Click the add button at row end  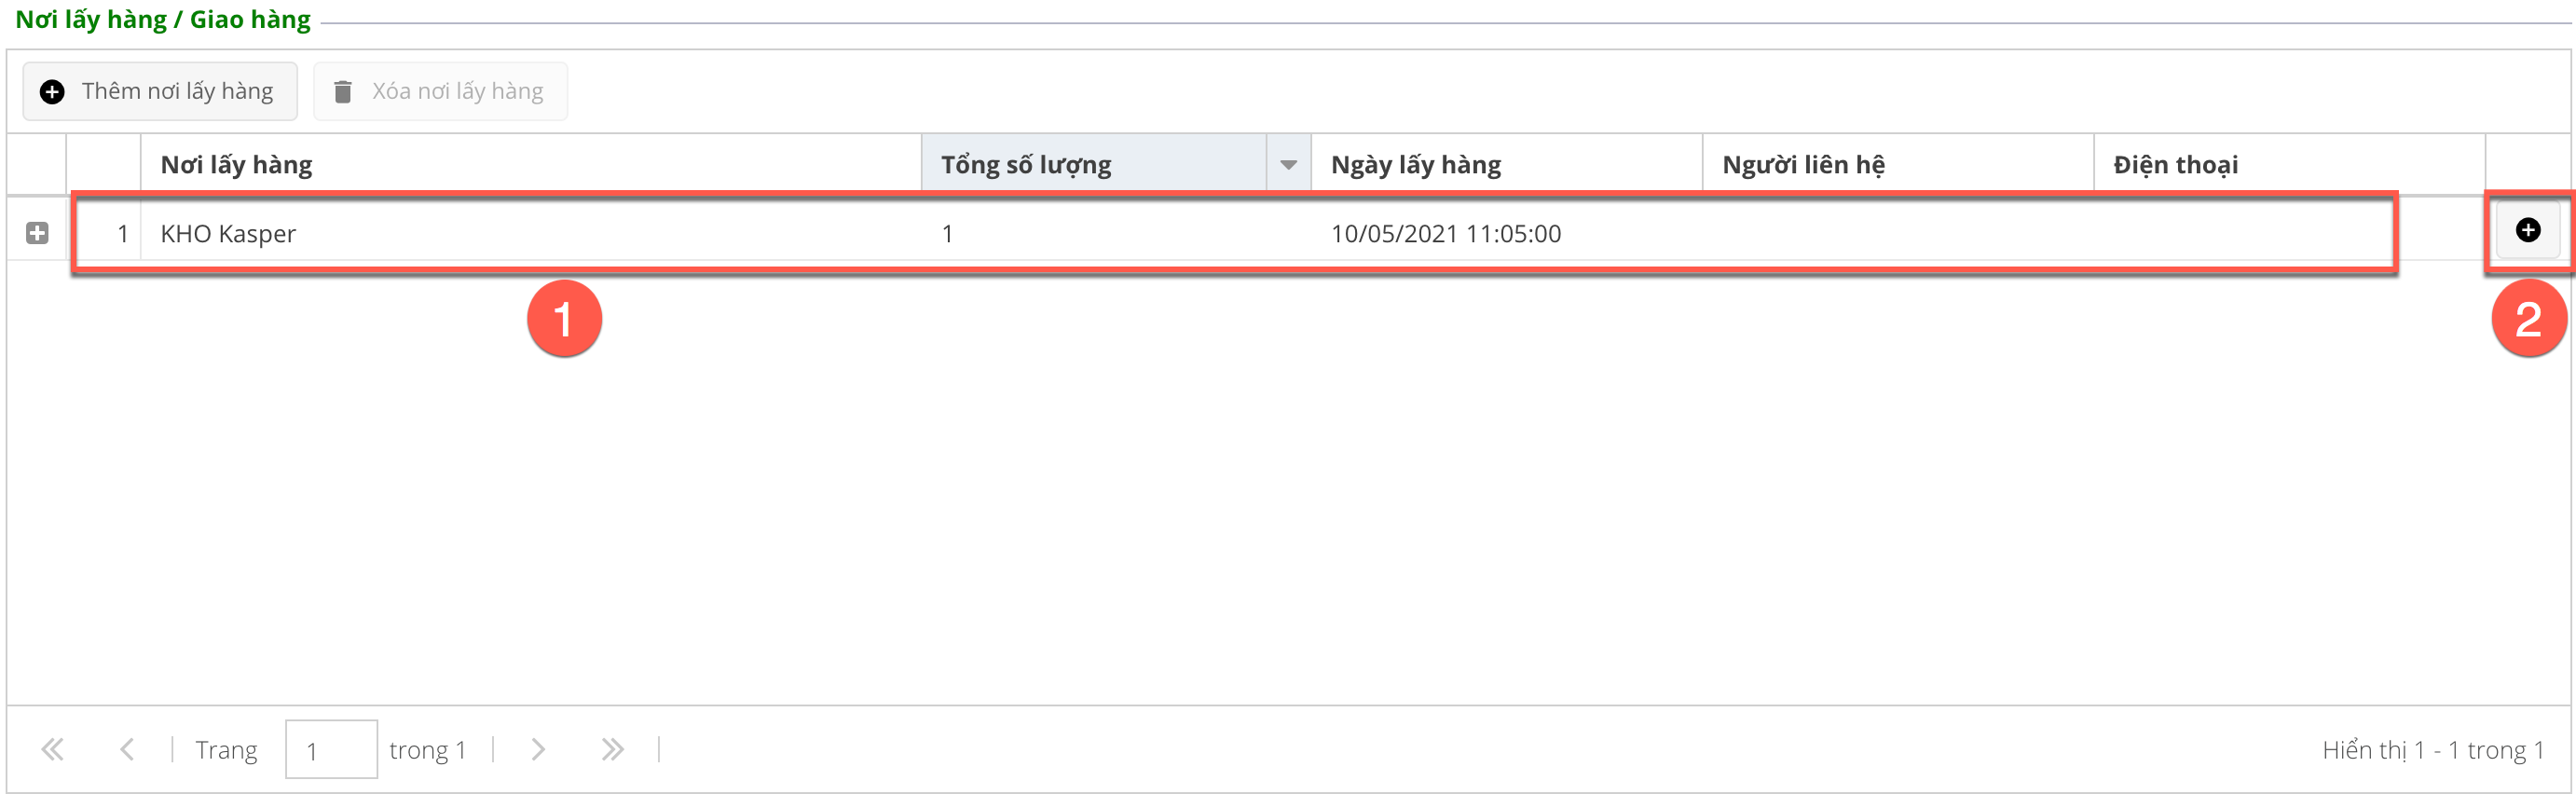click(2526, 231)
